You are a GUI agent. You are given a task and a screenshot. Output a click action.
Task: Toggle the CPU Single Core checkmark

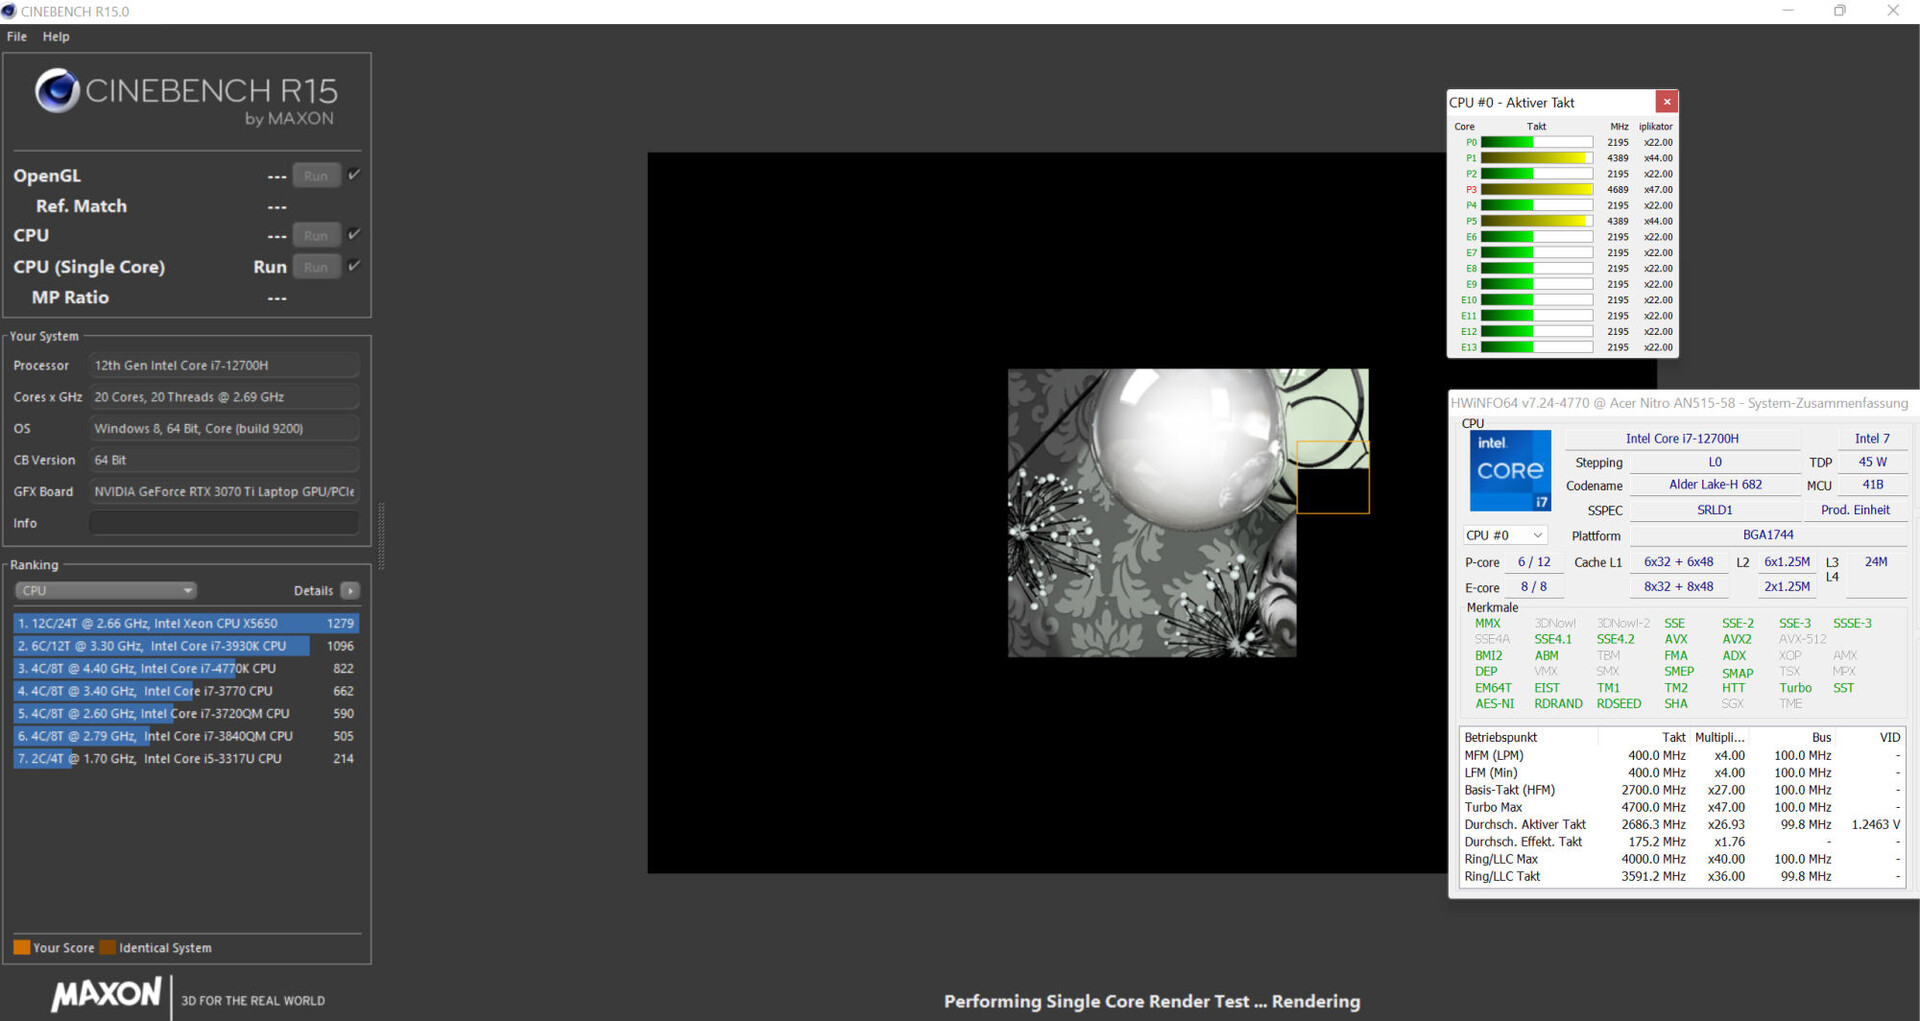coord(354,266)
